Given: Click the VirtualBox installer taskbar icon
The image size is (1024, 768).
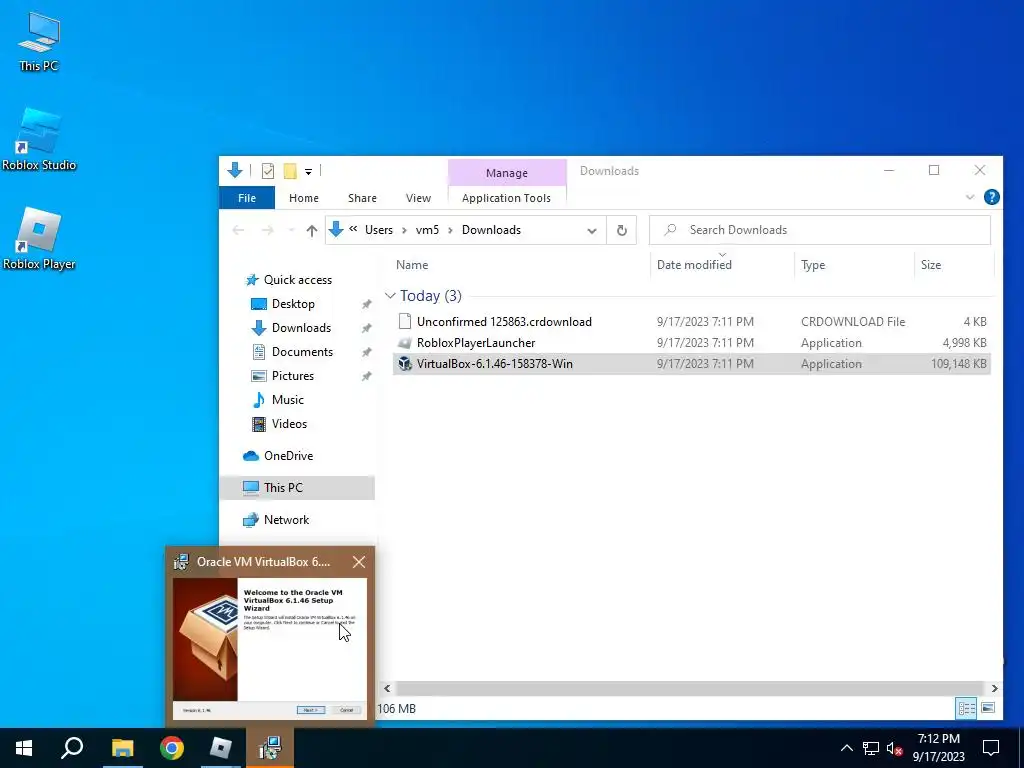Looking at the screenshot, I should point(270,748).
